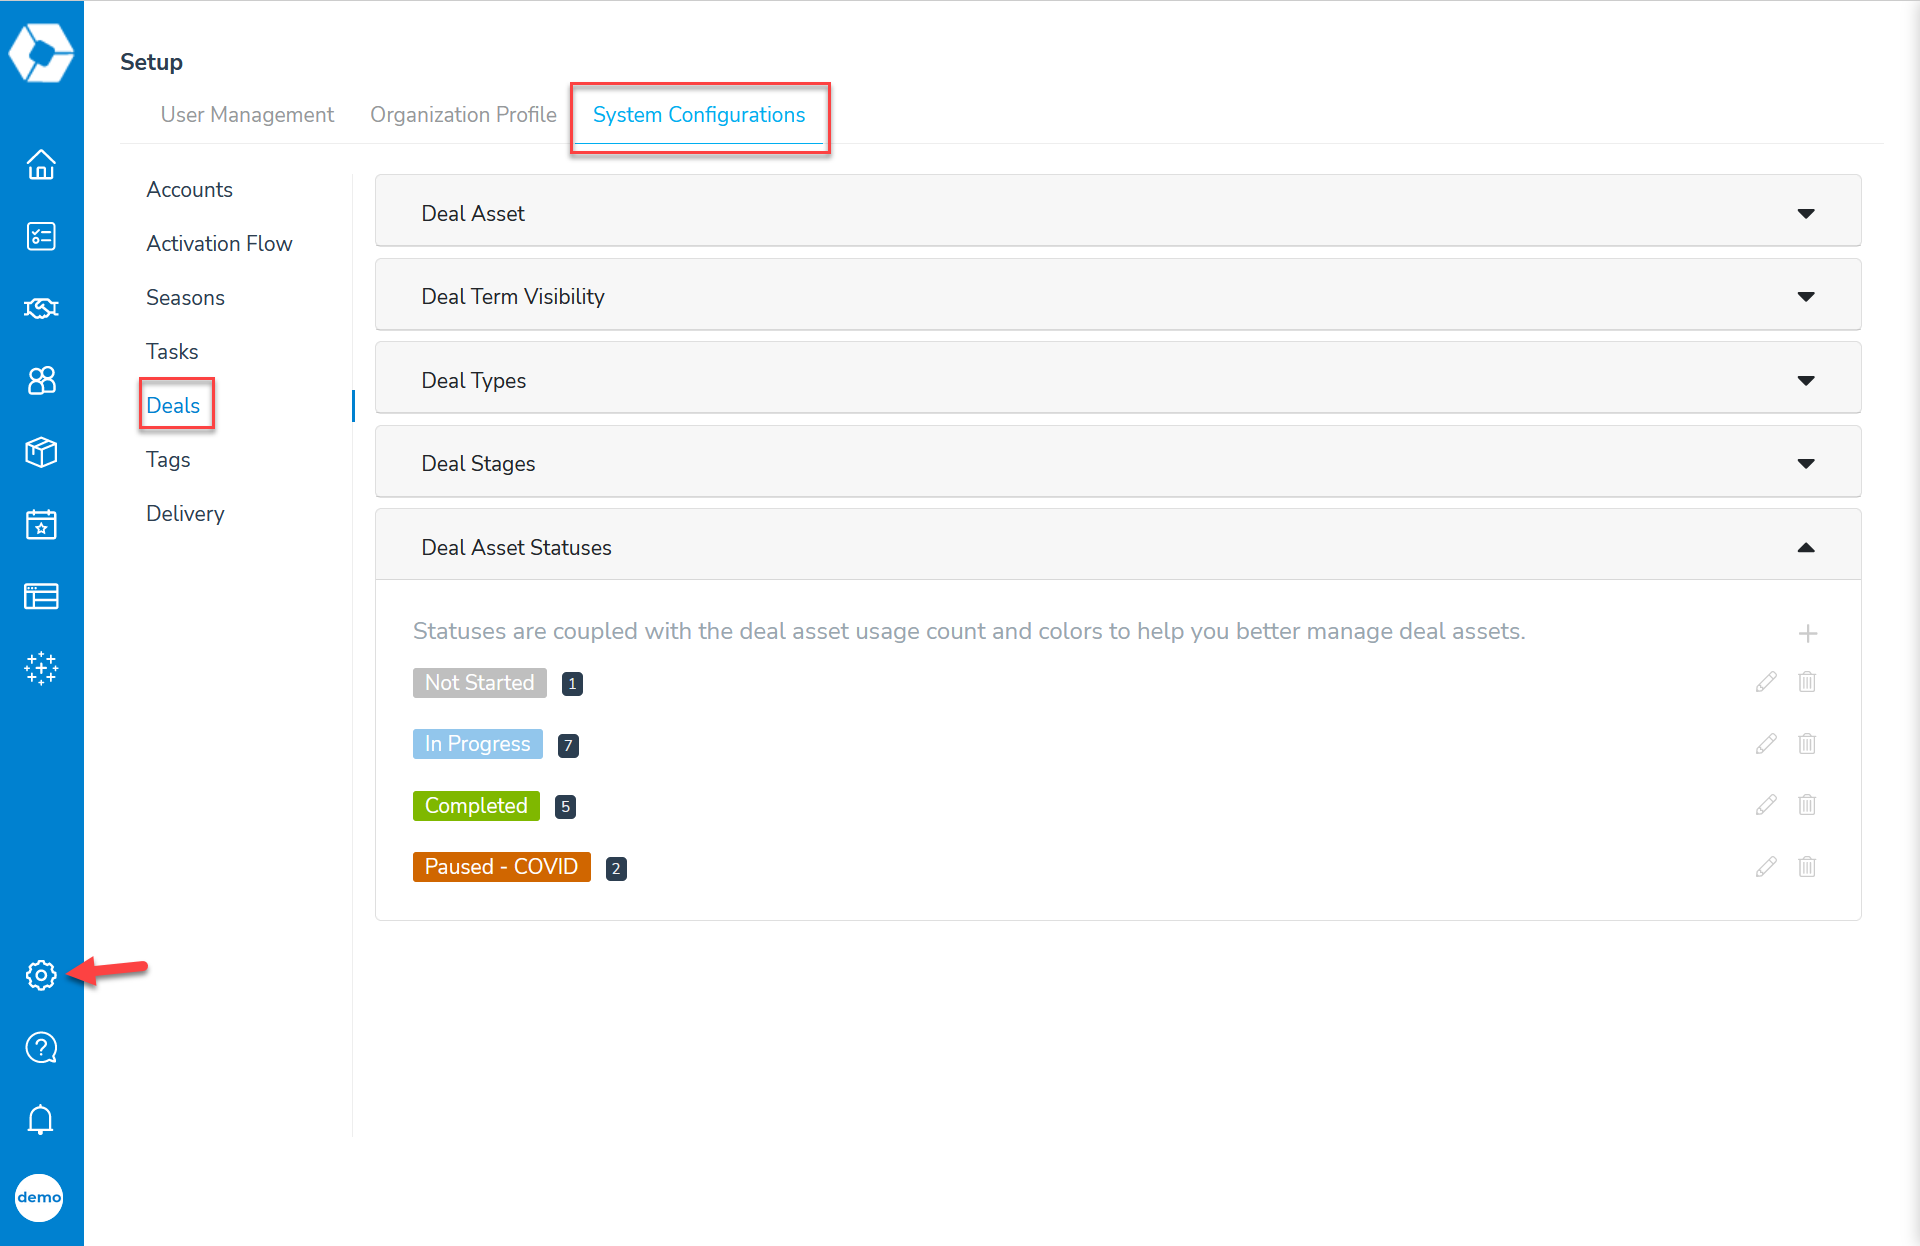Image resolution: width=1920 pixels, height=1246 pixels.
Task: Edit the Completed status
Action: click(x=1766, y=805)
